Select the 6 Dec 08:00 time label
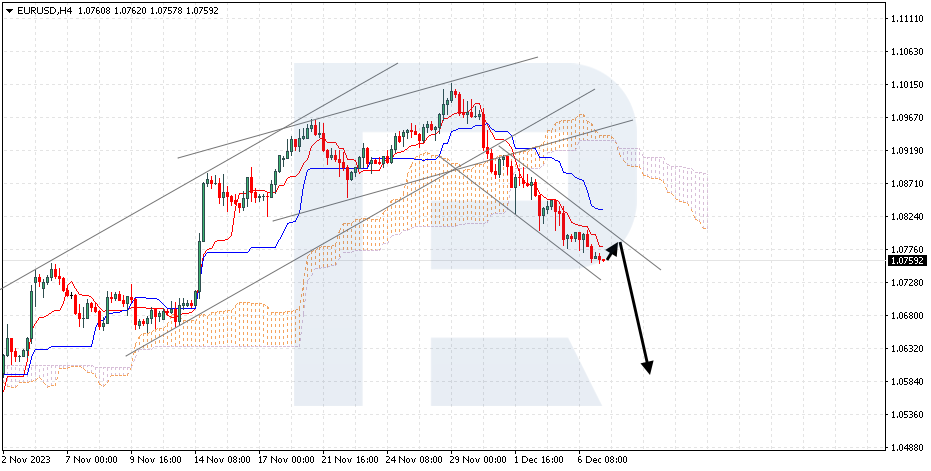931x471 pixels. 604,460
